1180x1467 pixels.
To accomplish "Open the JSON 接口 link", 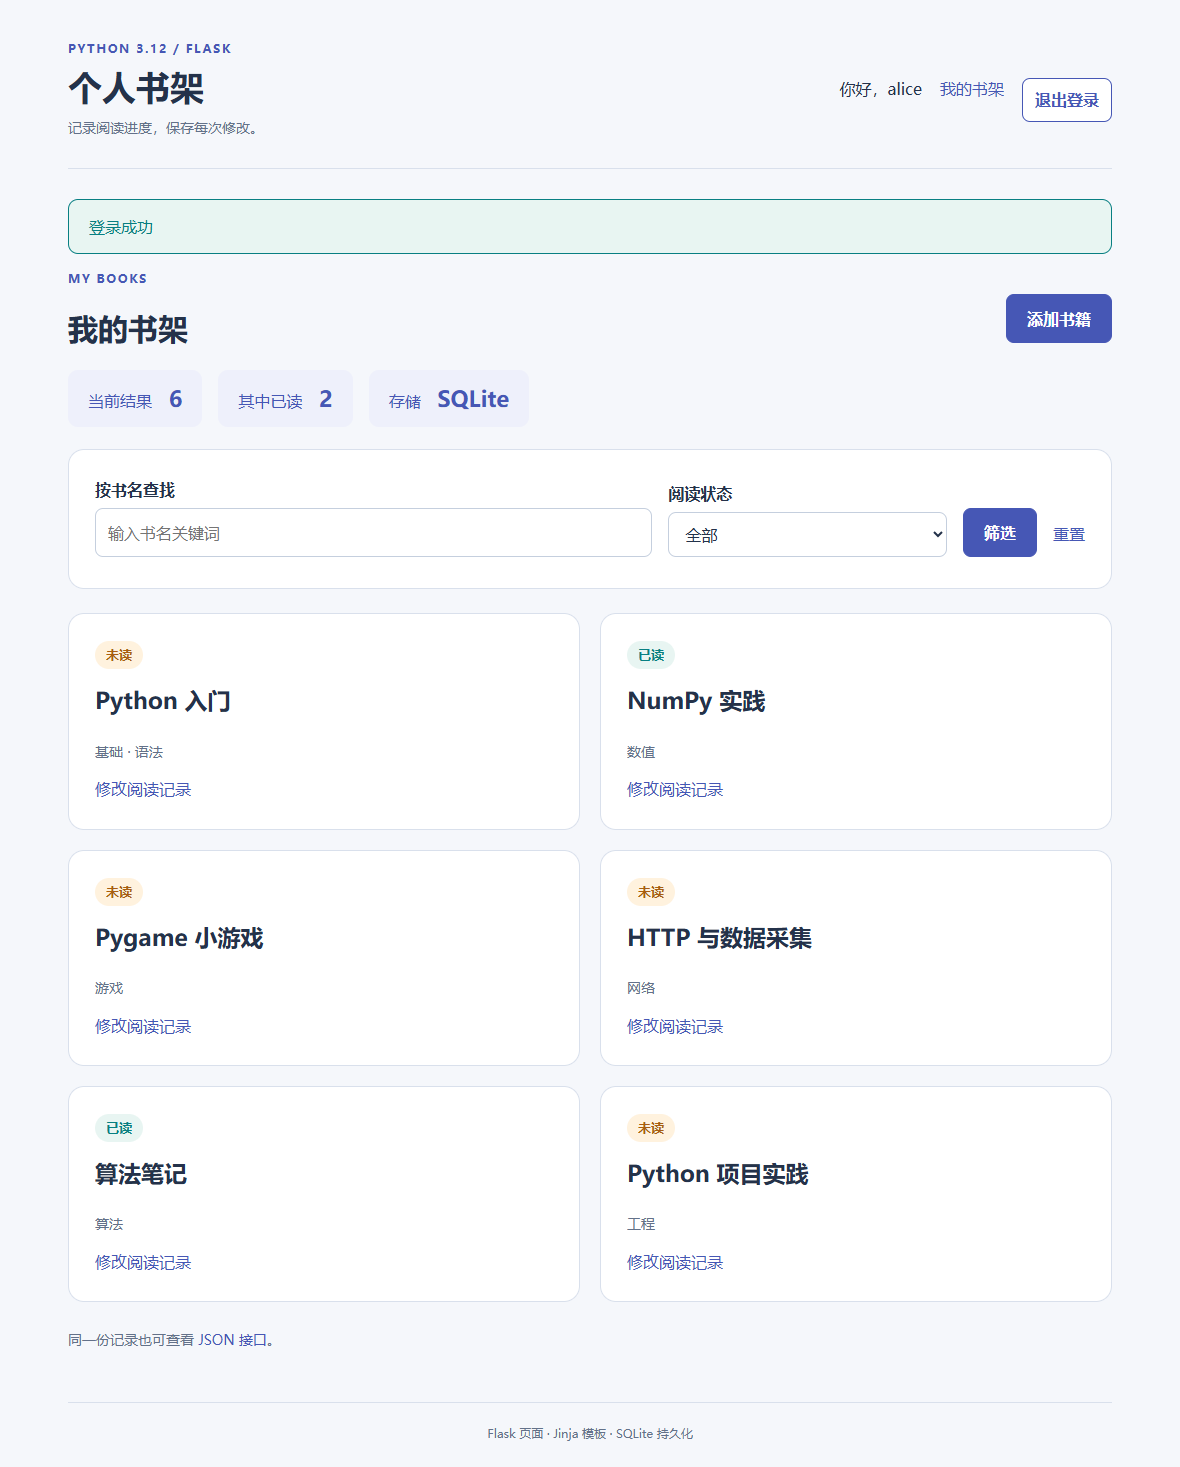I will [x=231, y=1340].
